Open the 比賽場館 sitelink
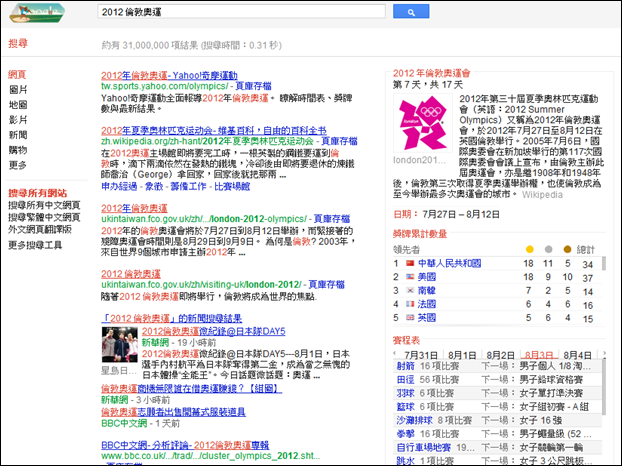 [232, 186]
